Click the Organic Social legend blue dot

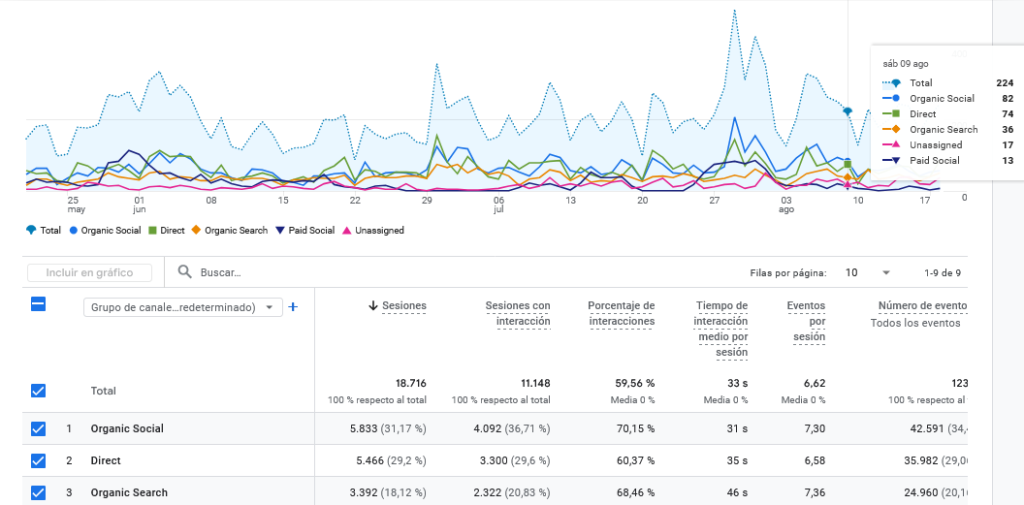(x=73, y=230)
